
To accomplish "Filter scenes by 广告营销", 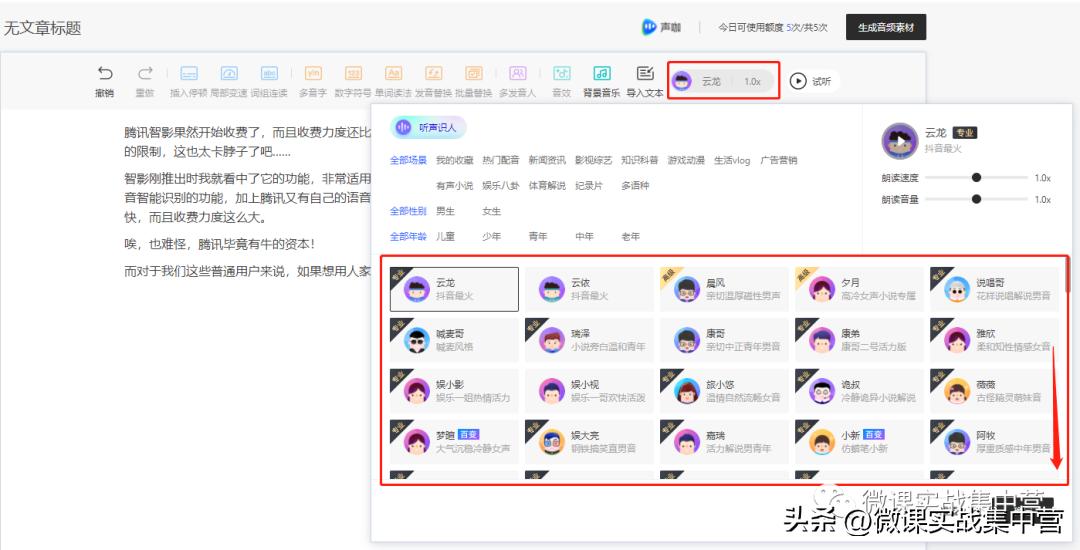I will 778,160.
